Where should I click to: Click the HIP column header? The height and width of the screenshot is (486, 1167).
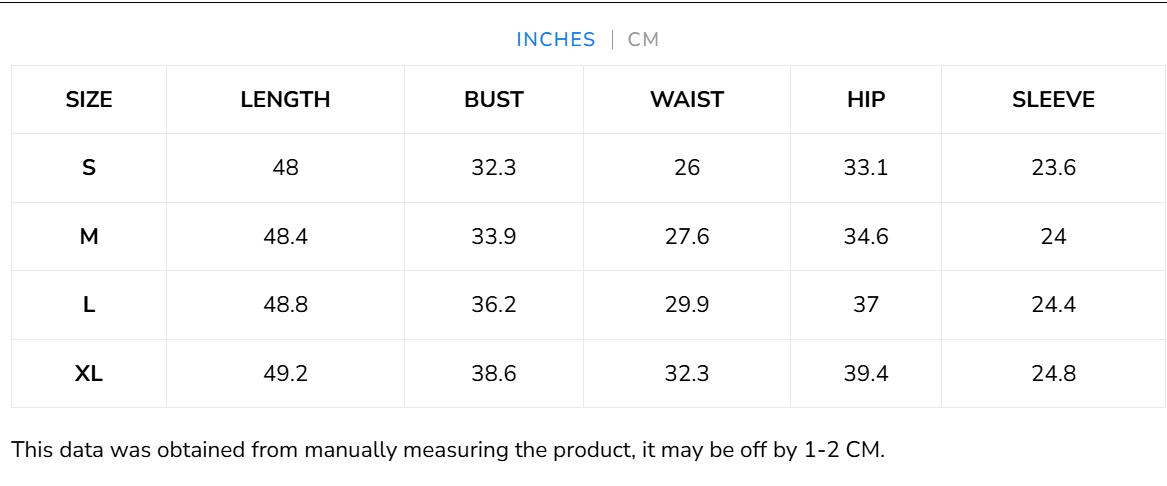pos(865,100)
